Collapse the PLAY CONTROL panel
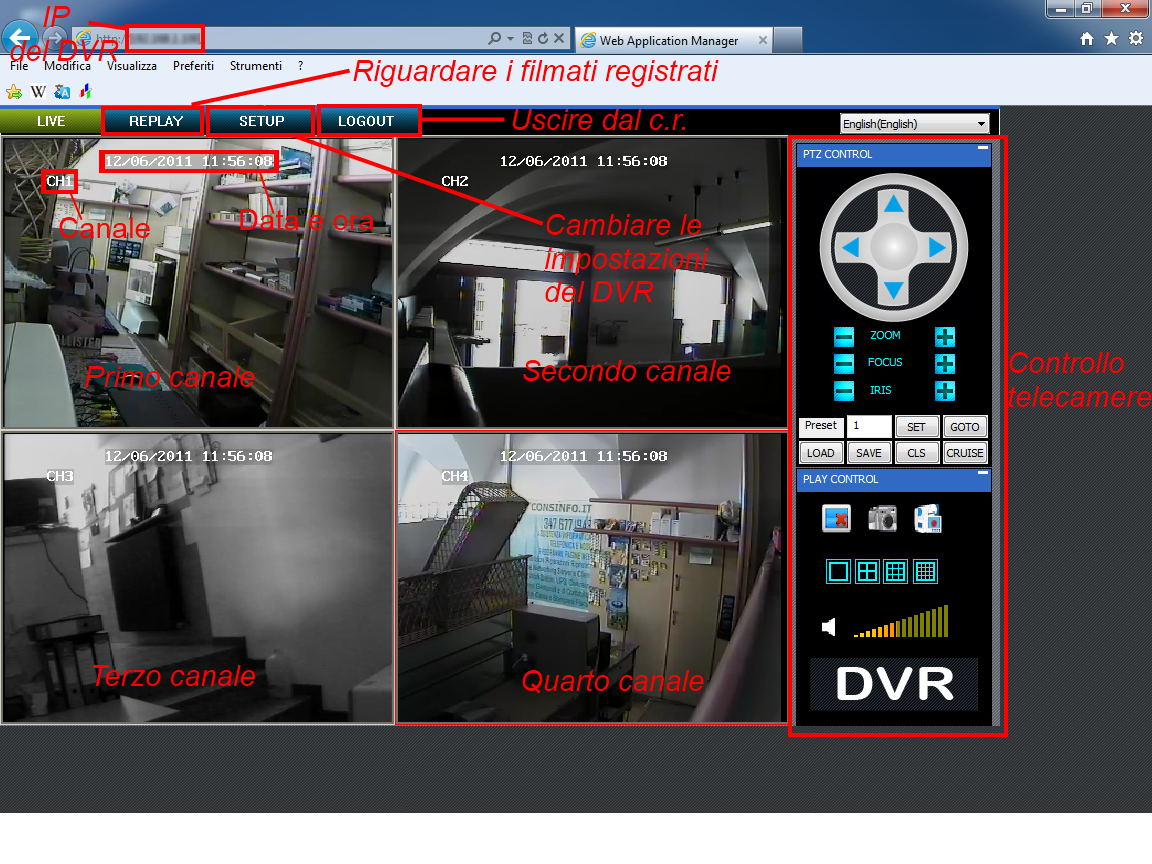The image size is (1152, 864). click(x=982, y=473)
